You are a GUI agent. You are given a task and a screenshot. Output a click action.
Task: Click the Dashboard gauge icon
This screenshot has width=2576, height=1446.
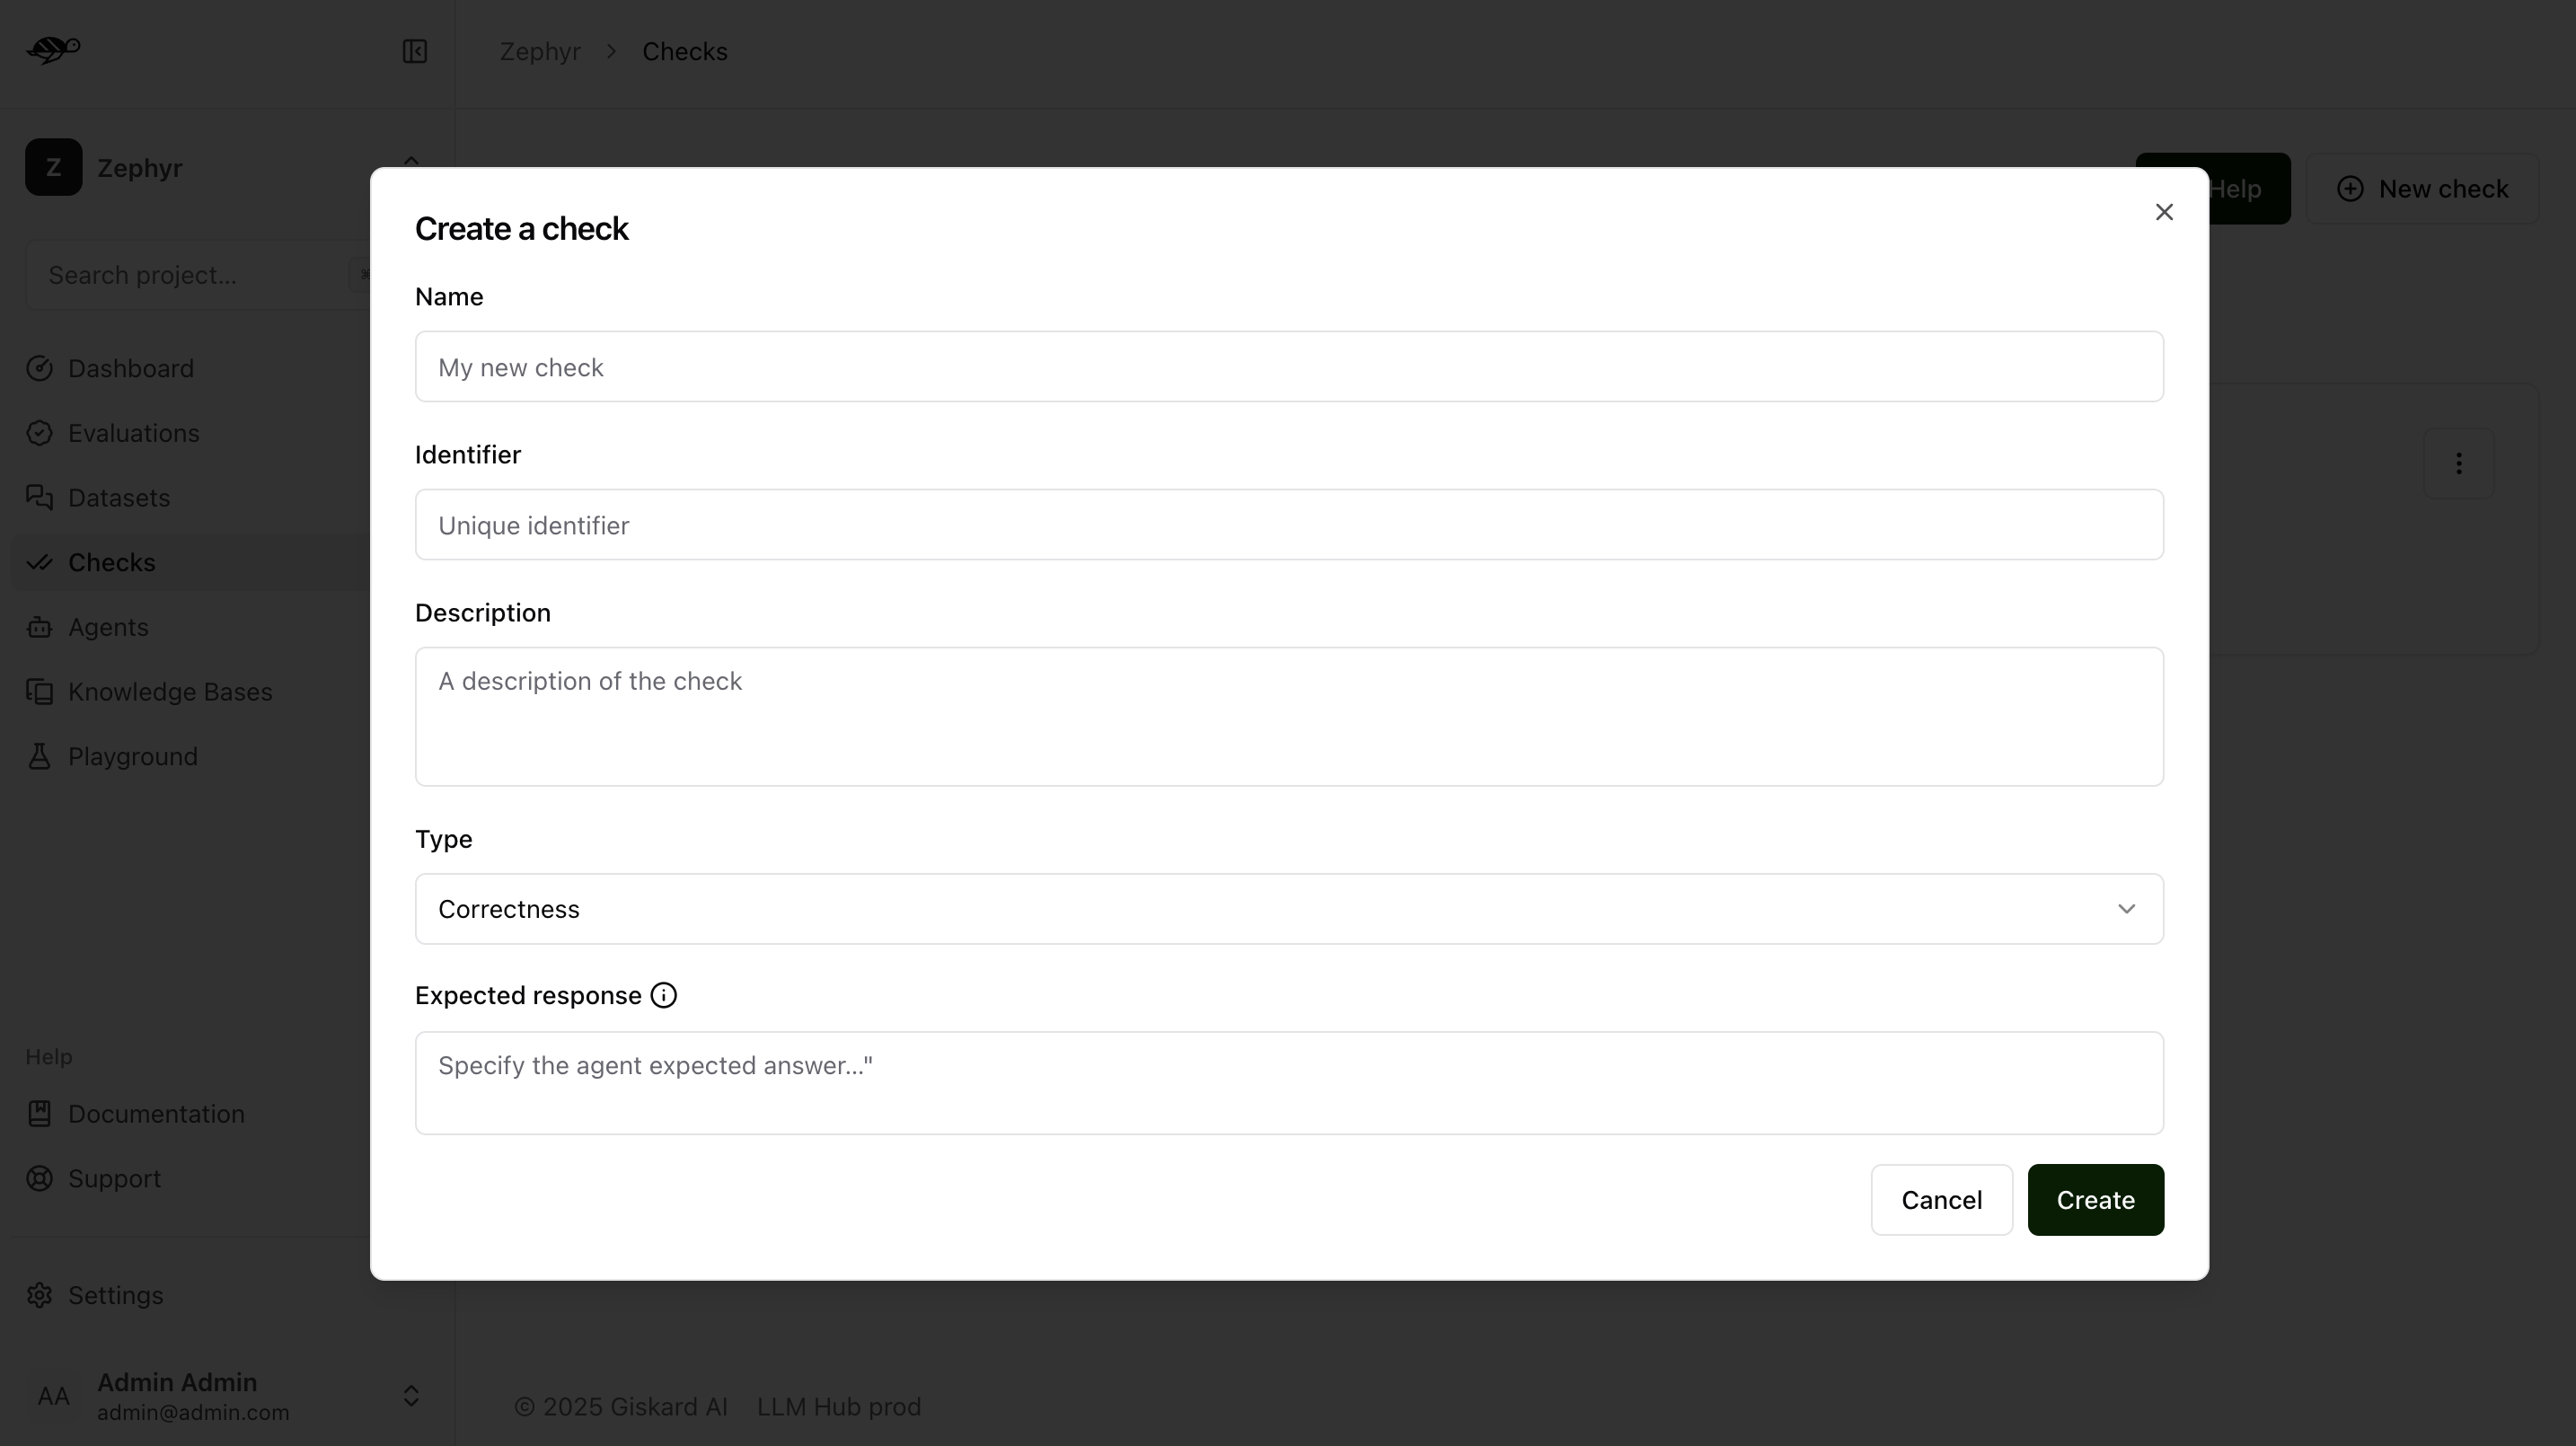pos(39,368)
